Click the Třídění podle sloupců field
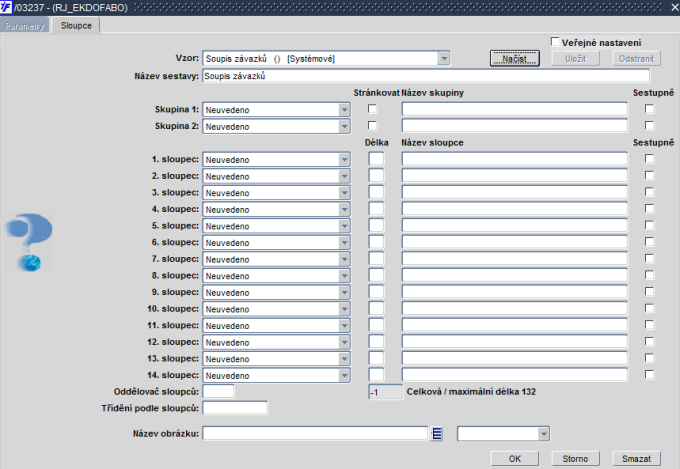The height and width of the screenshot is (469, 680). click(x=235, y=408)
